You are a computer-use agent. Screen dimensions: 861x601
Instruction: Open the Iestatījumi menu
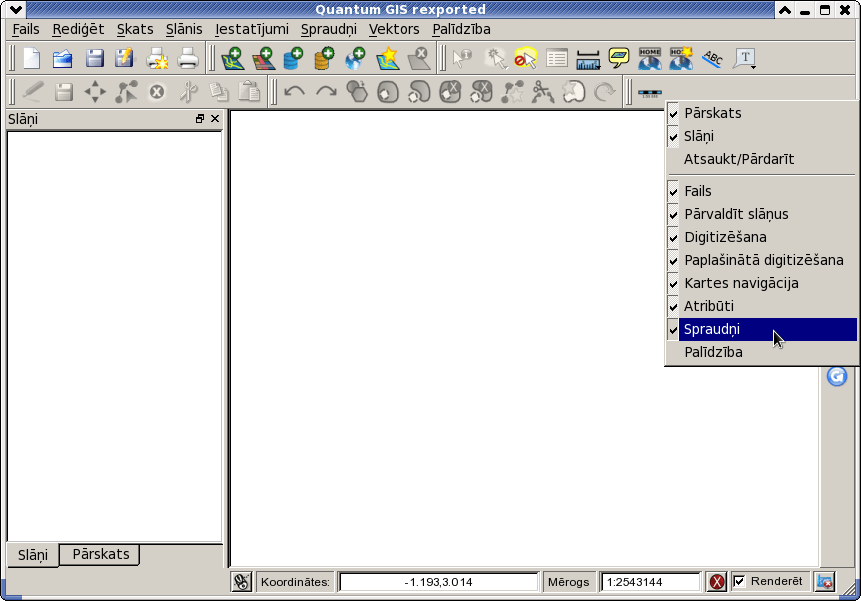click(x=251, y=29)
